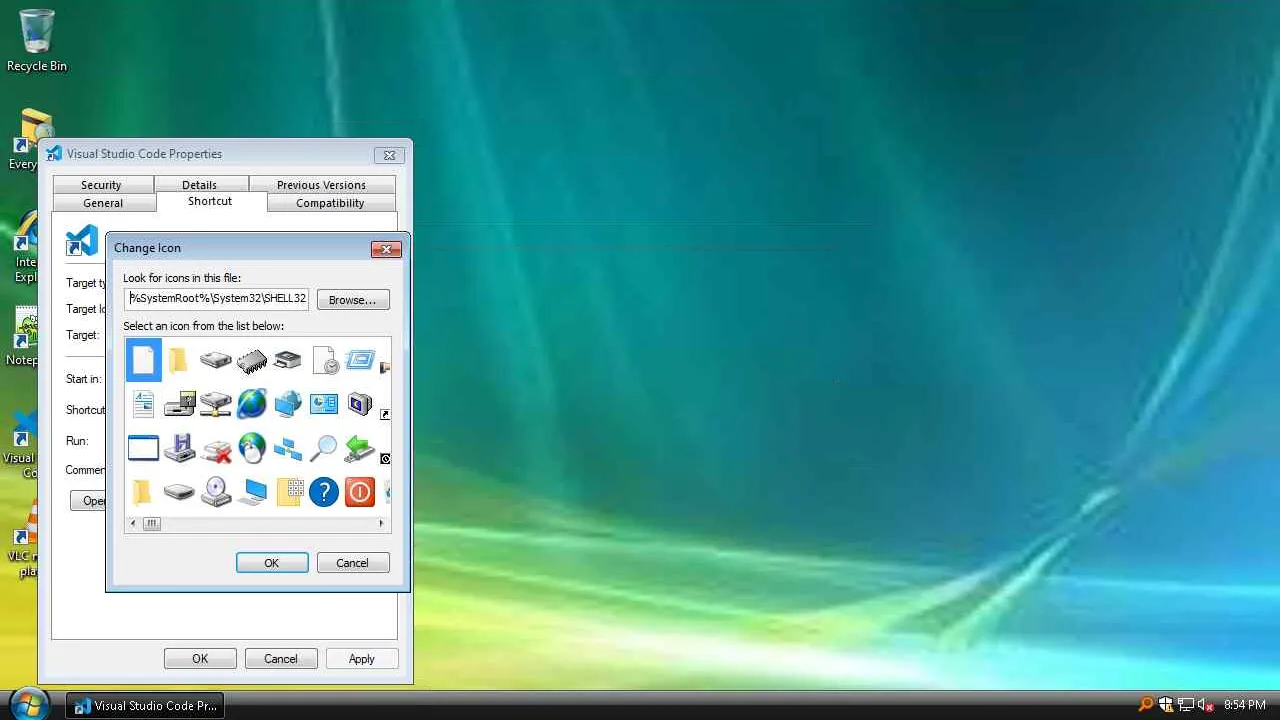This screenshot has height=720, width=1280.
Task: Click the icon file path text field
Action: pos(217,298)
